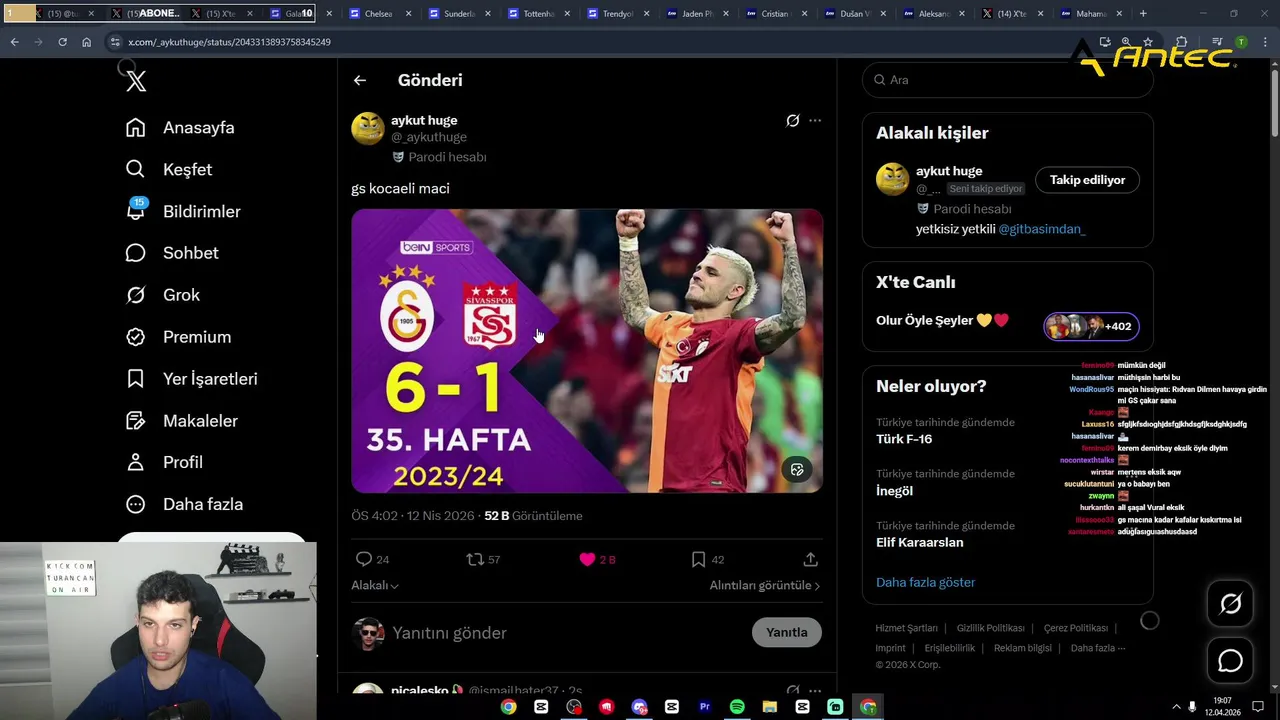Open Alıntıları görüntüle link
Screen dimensions: 1280x720
point(765,585)
